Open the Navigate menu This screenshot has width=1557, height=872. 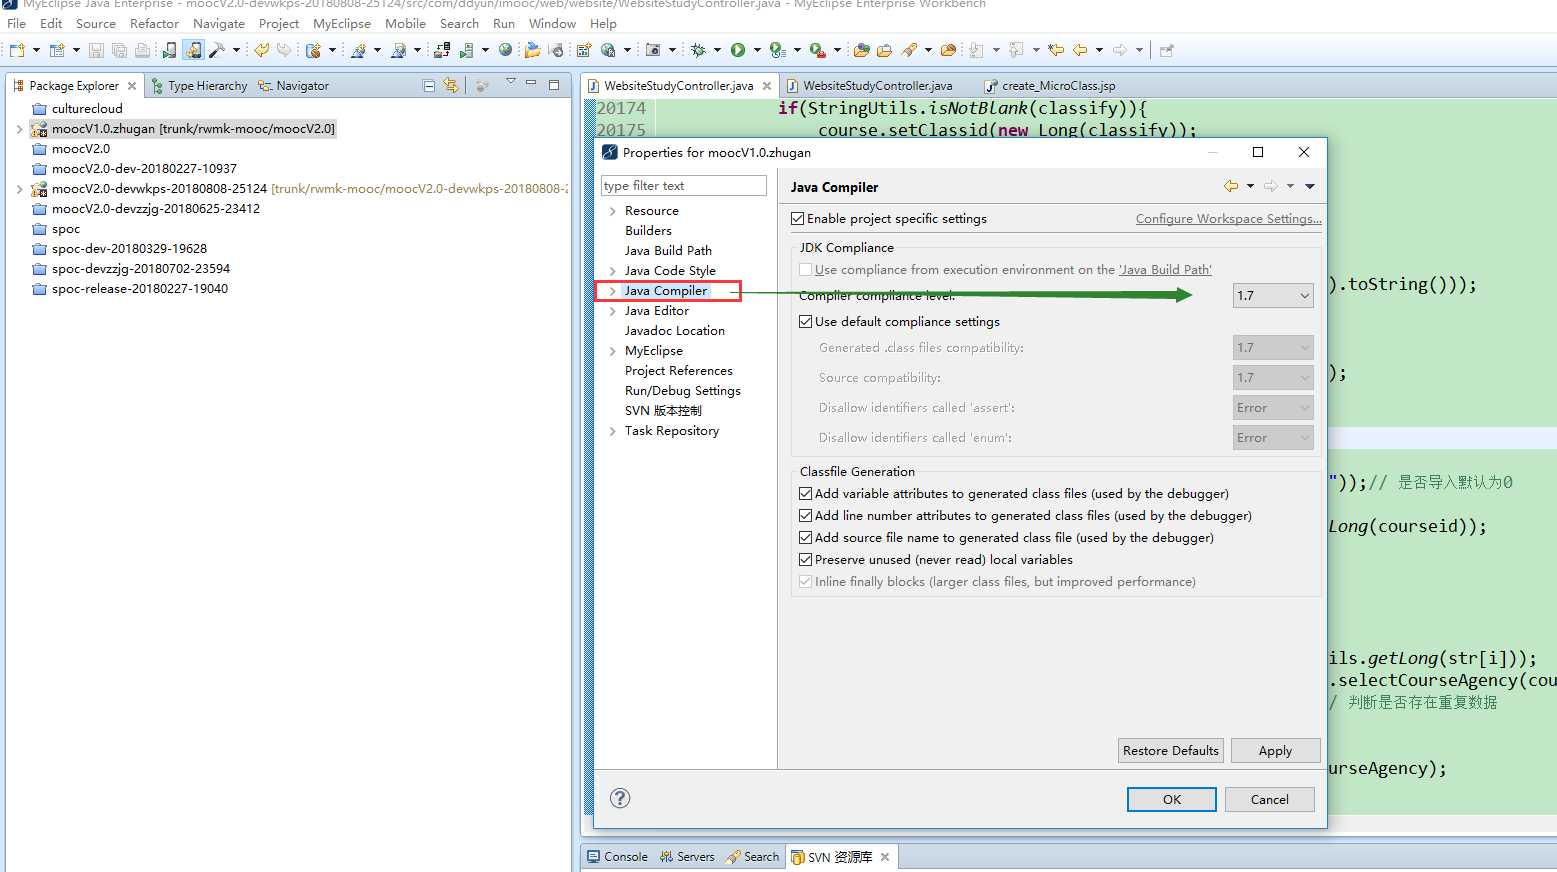coord(219,23)
